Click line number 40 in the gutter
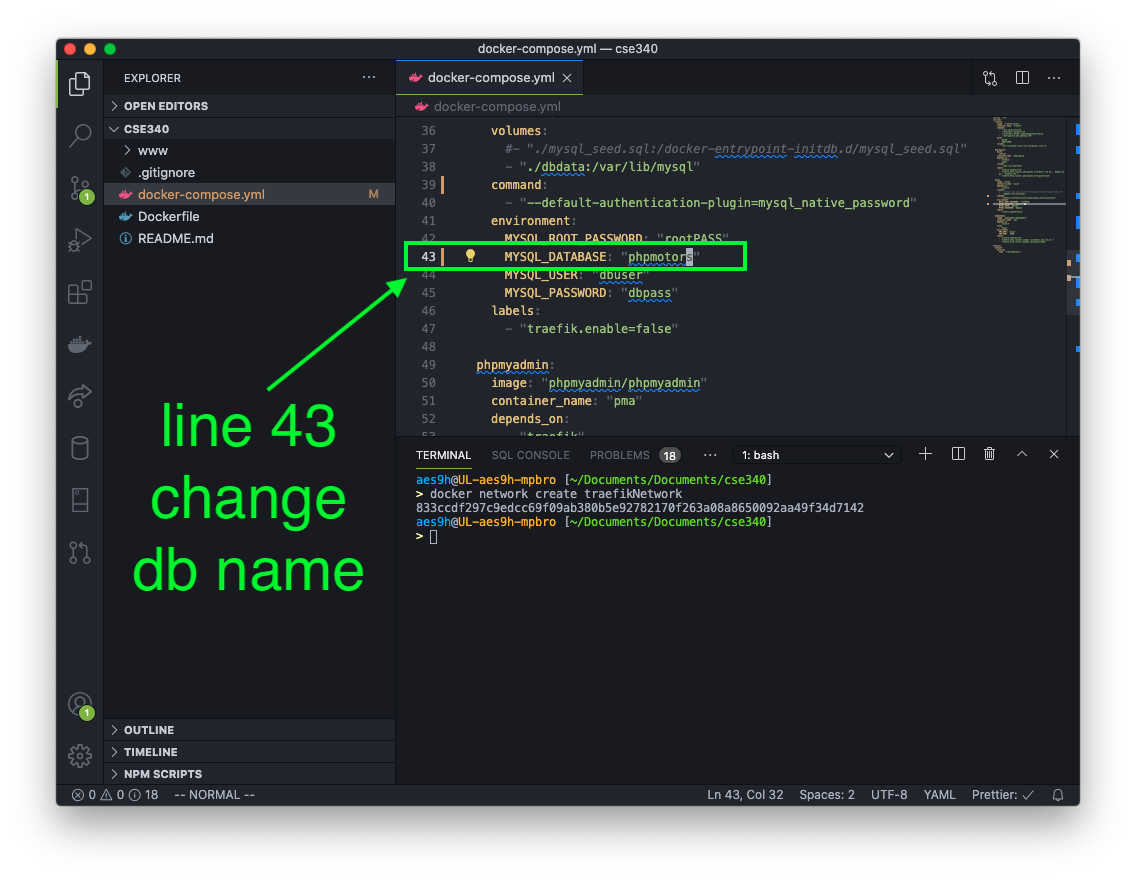This screenshot has width=1136, height=880. tap(428, 203)
